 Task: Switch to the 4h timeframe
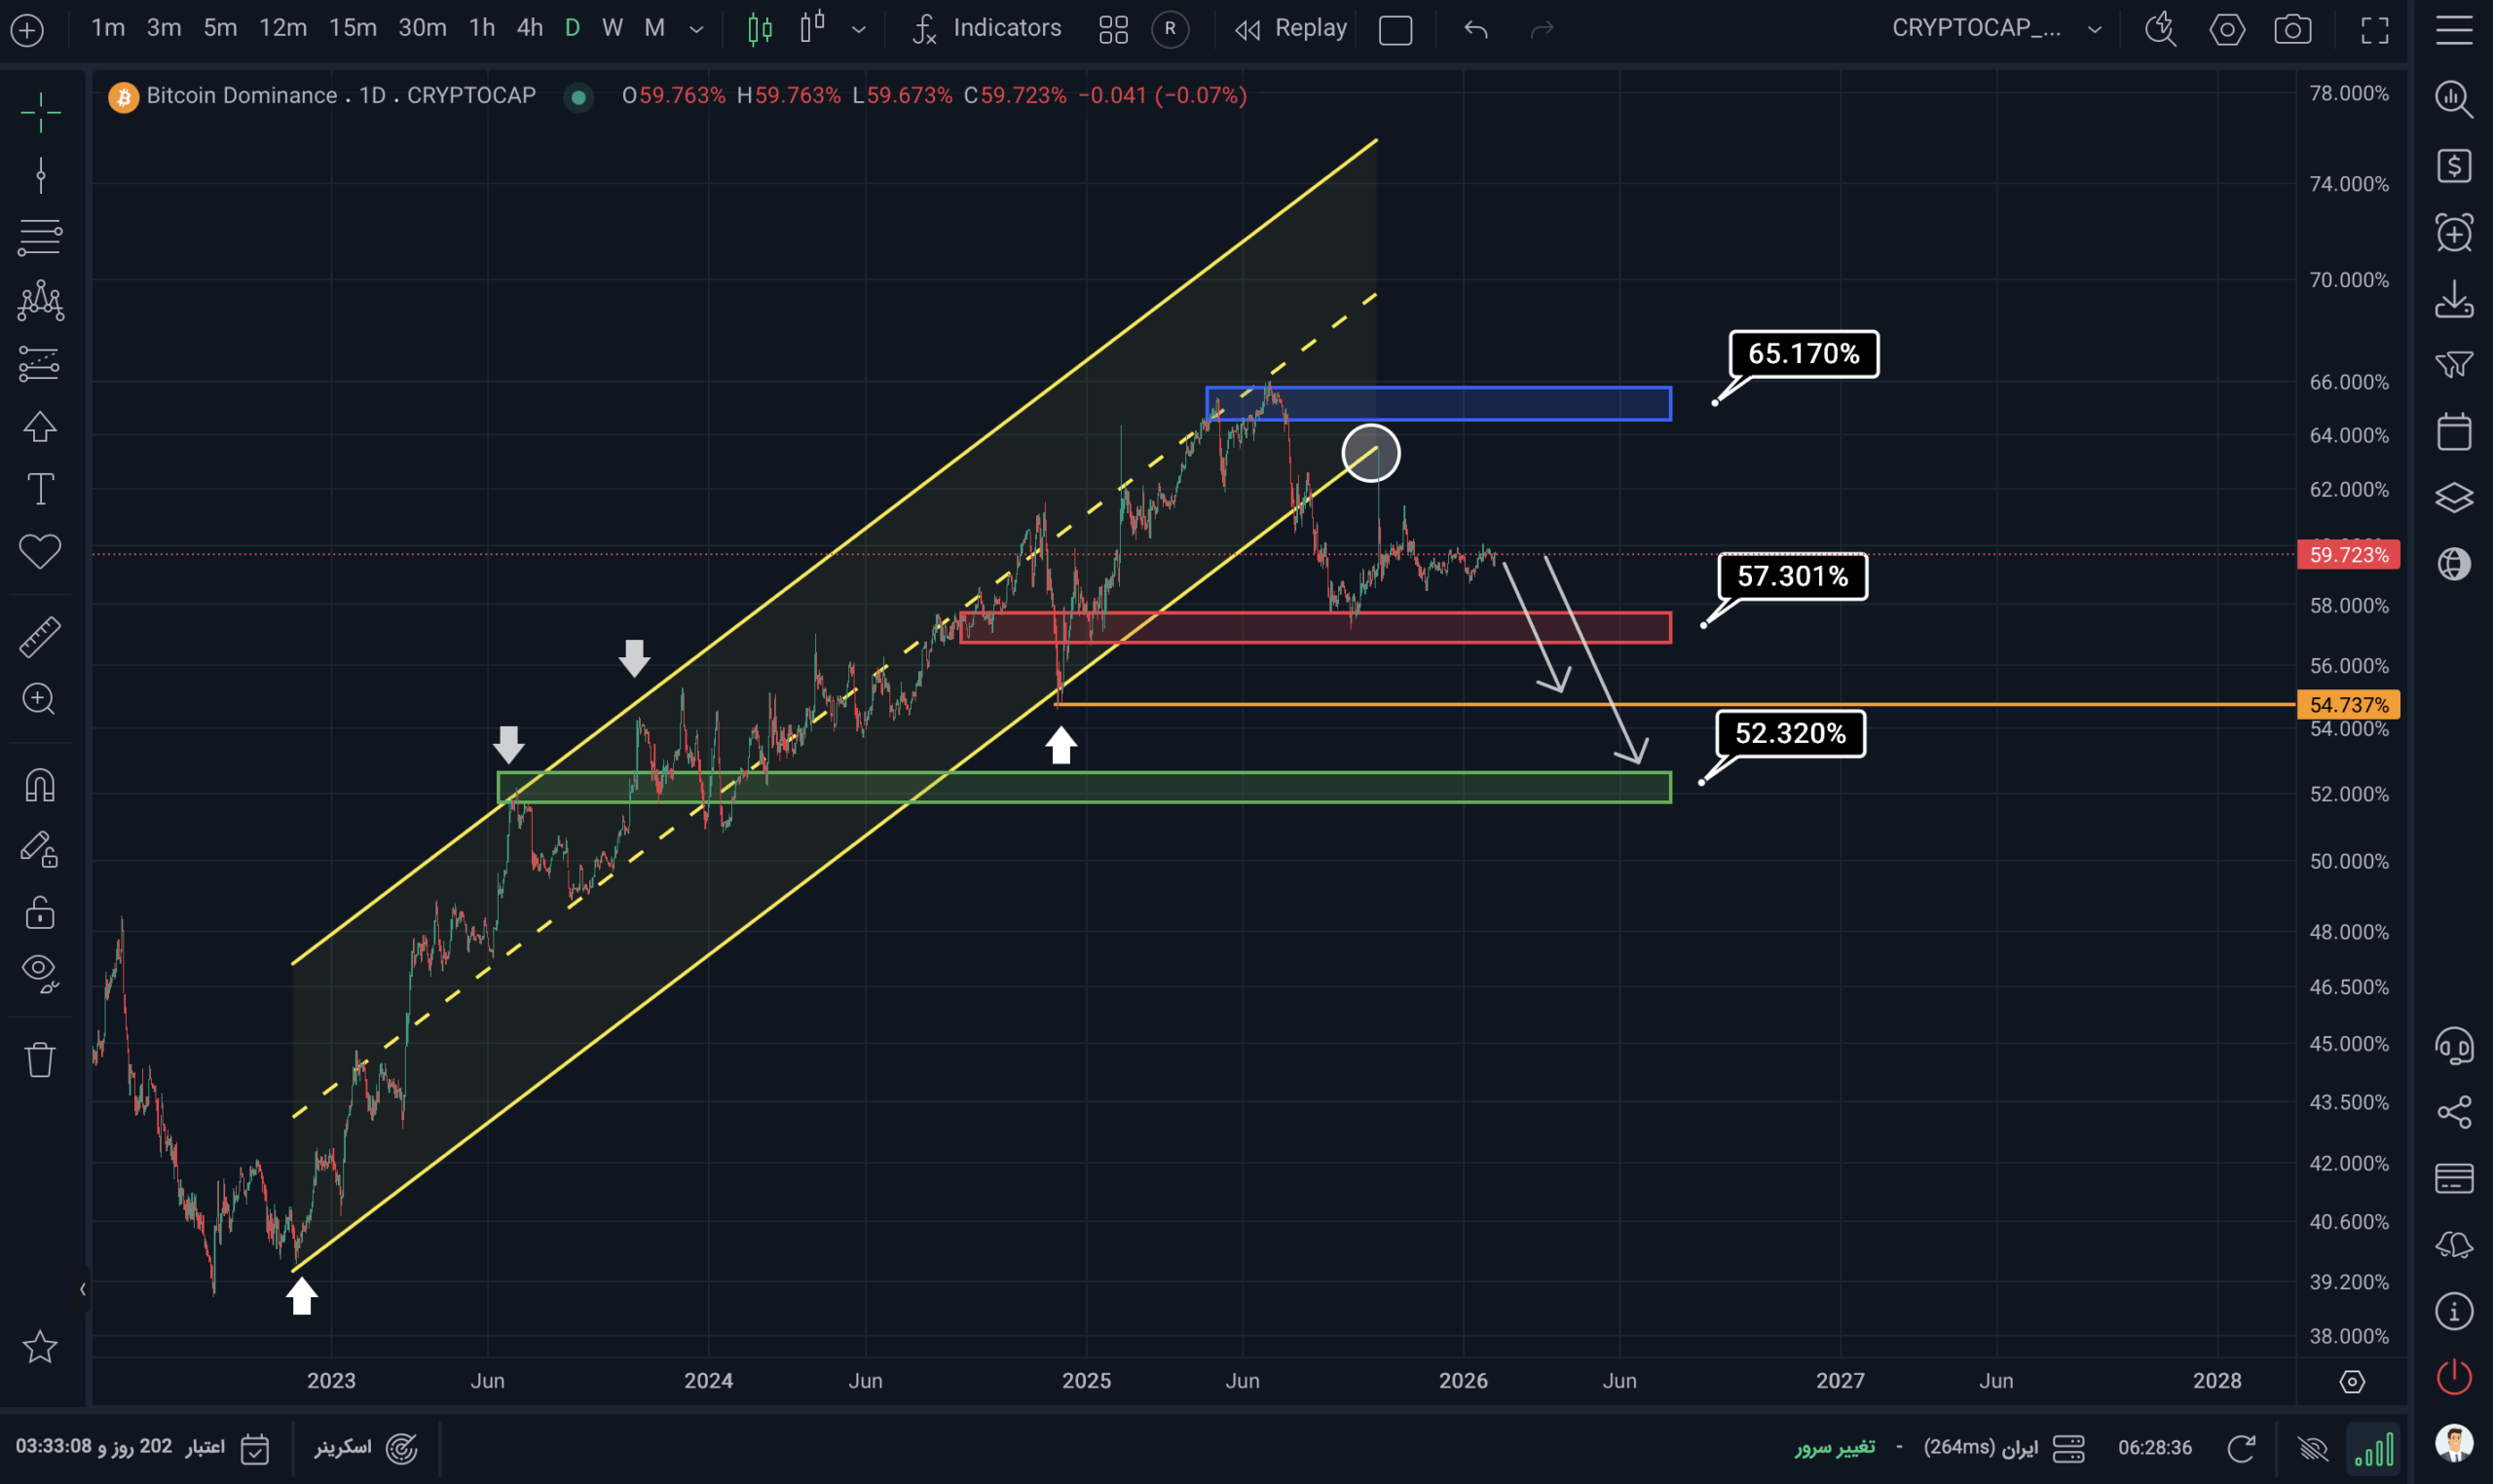click(530, 28)
